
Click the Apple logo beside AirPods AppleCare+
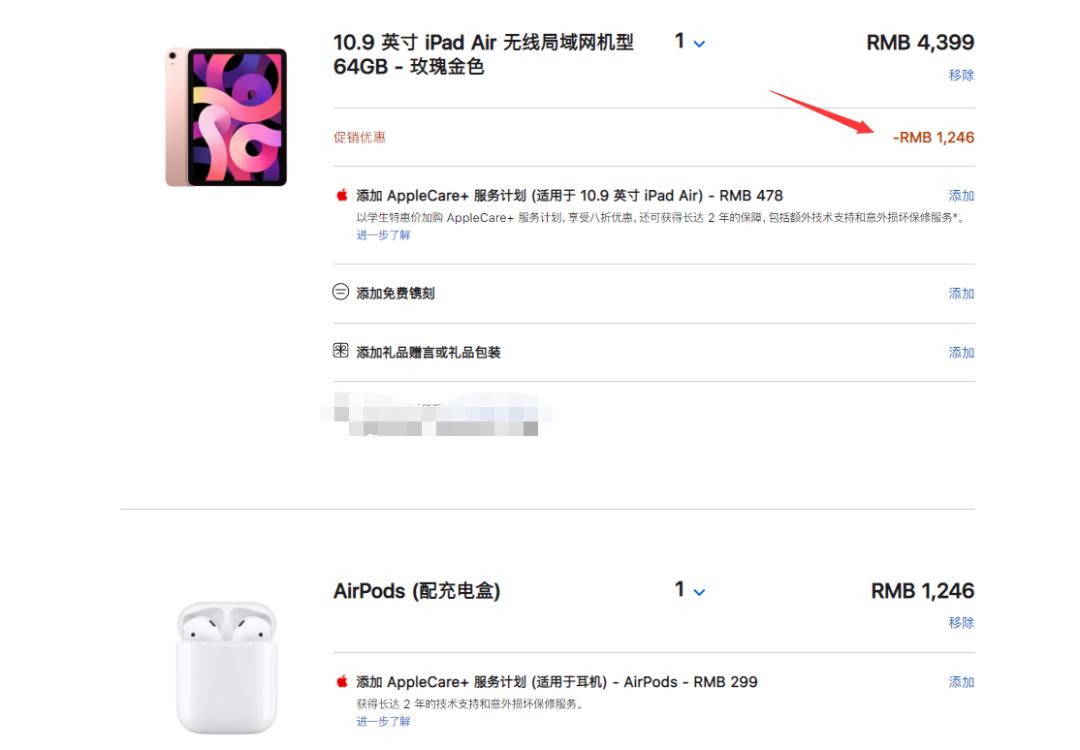pyautogui.click(x=342, y=681)
